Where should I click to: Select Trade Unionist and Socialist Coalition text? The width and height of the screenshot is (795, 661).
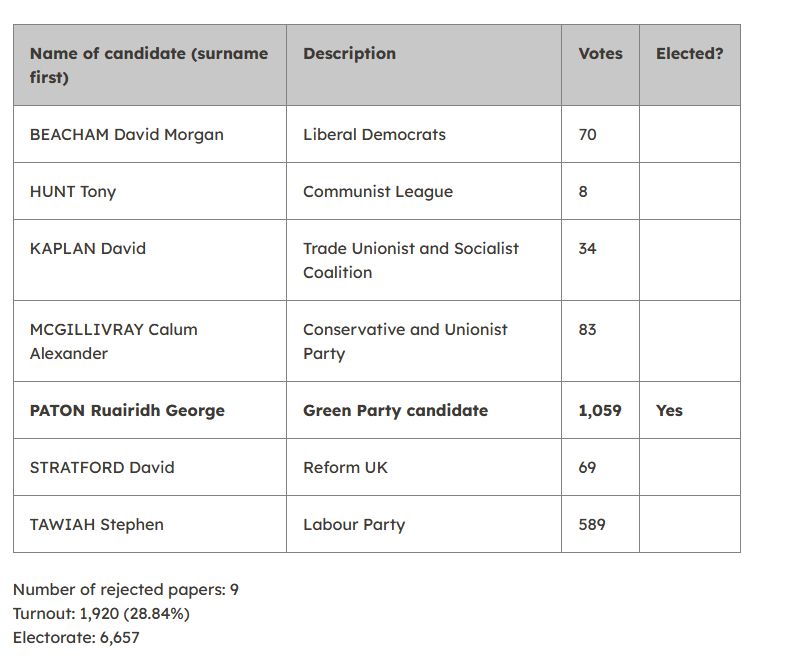pyautogui.click(x=411, y=261)
